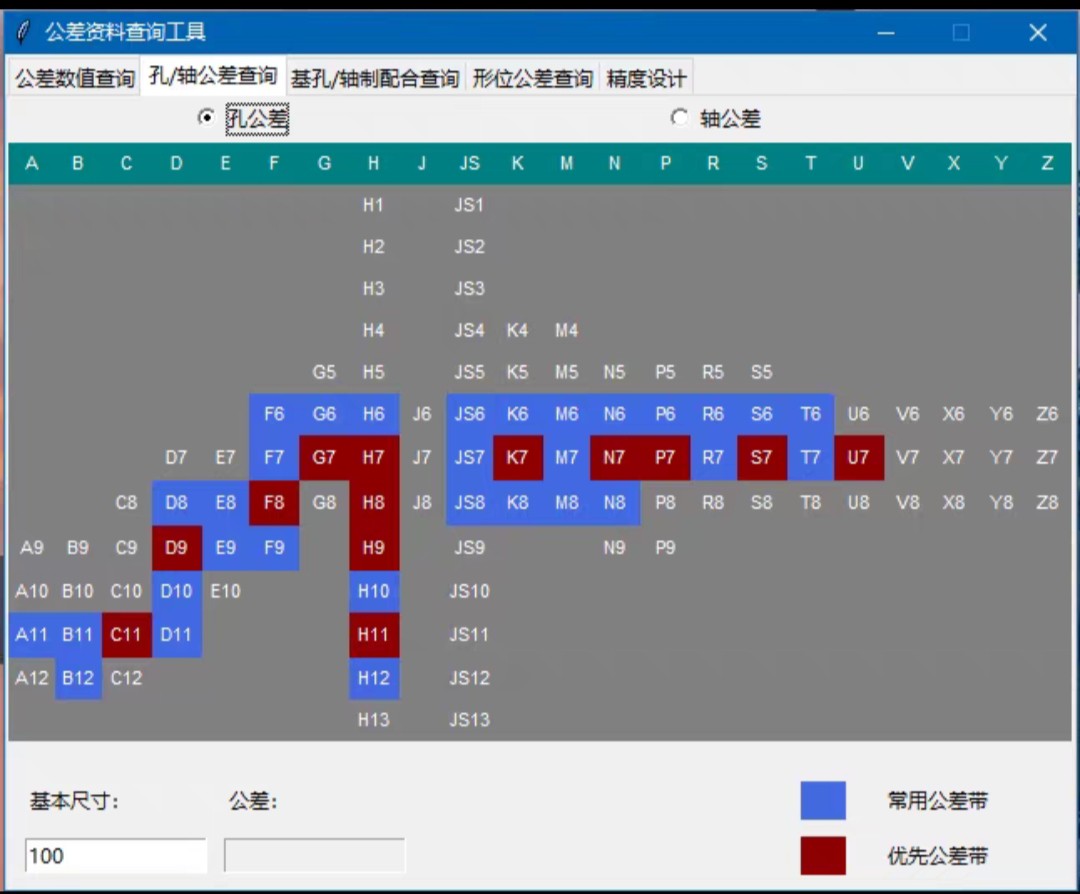Minimize the 公差资料查询工具 window
Image resolution: width=1080 pixels, height=894 pixels.
(886, 32)
